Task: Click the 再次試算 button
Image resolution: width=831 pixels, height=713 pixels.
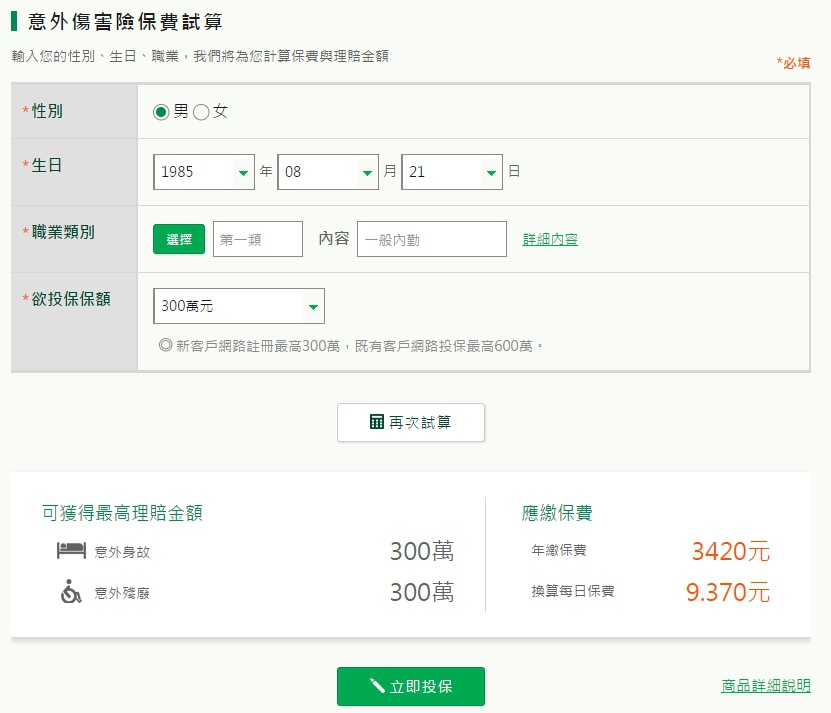Action: (411, 422)
